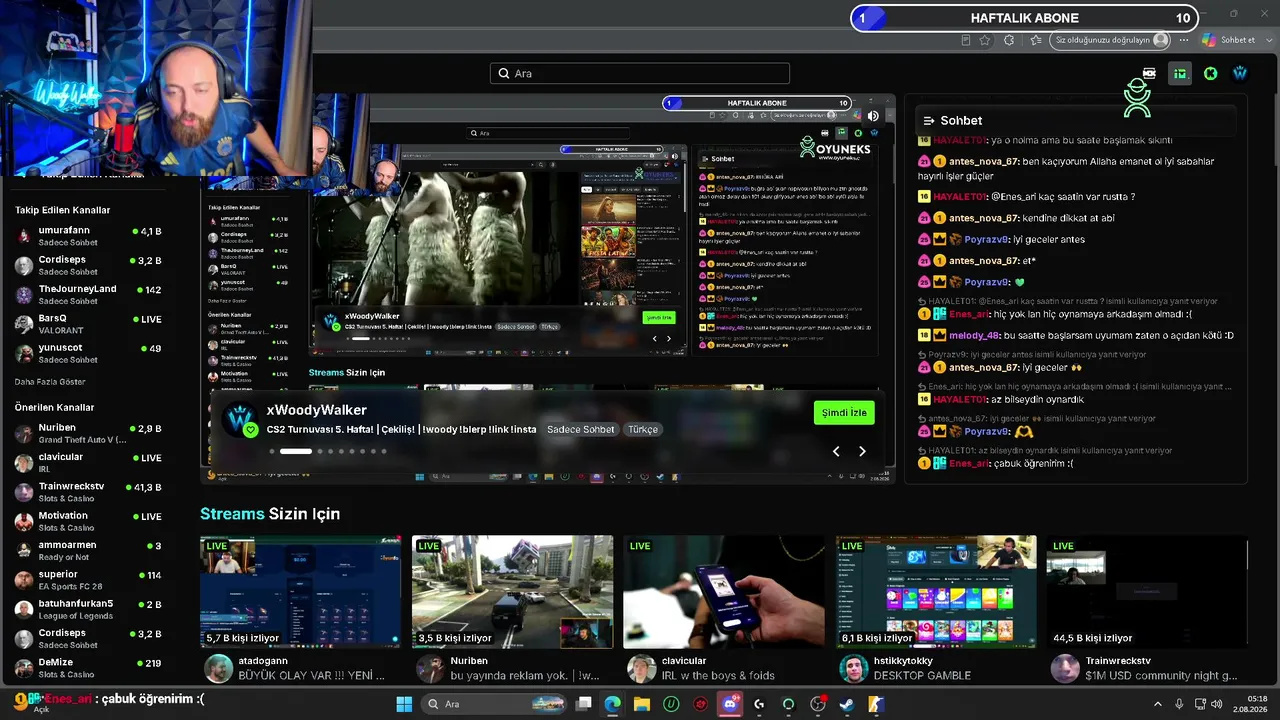Go to the previous featured stream

(x=836, y=451)
